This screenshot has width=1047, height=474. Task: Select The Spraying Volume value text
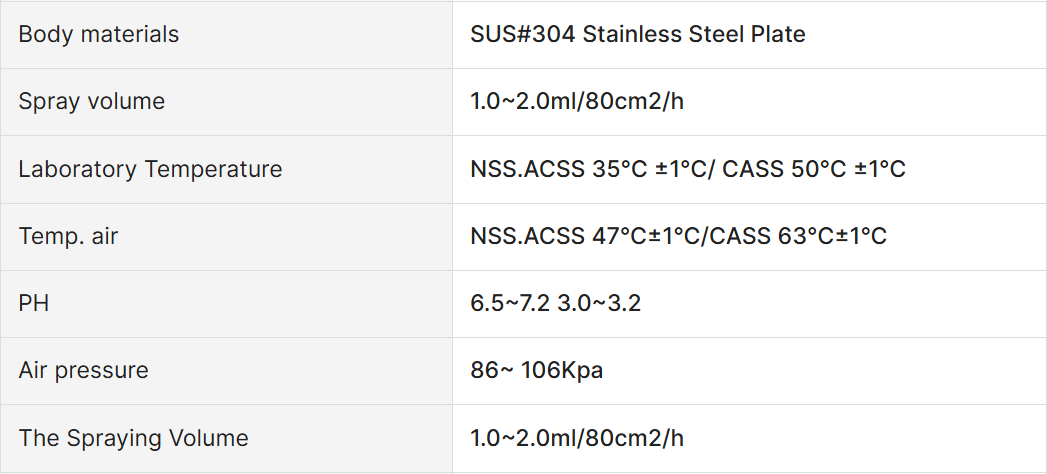pos(577,439)
